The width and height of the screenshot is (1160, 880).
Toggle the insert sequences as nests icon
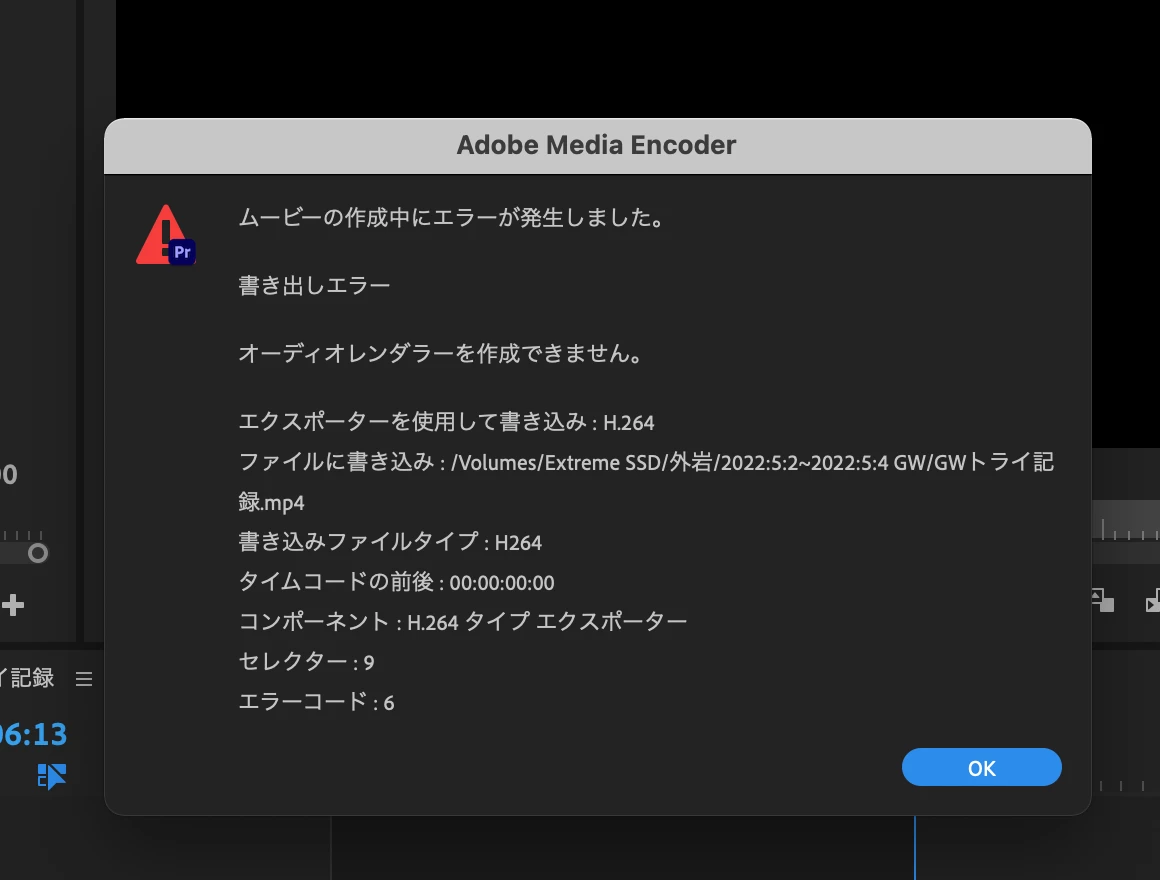pyautogui.click(x=51, y=776)
